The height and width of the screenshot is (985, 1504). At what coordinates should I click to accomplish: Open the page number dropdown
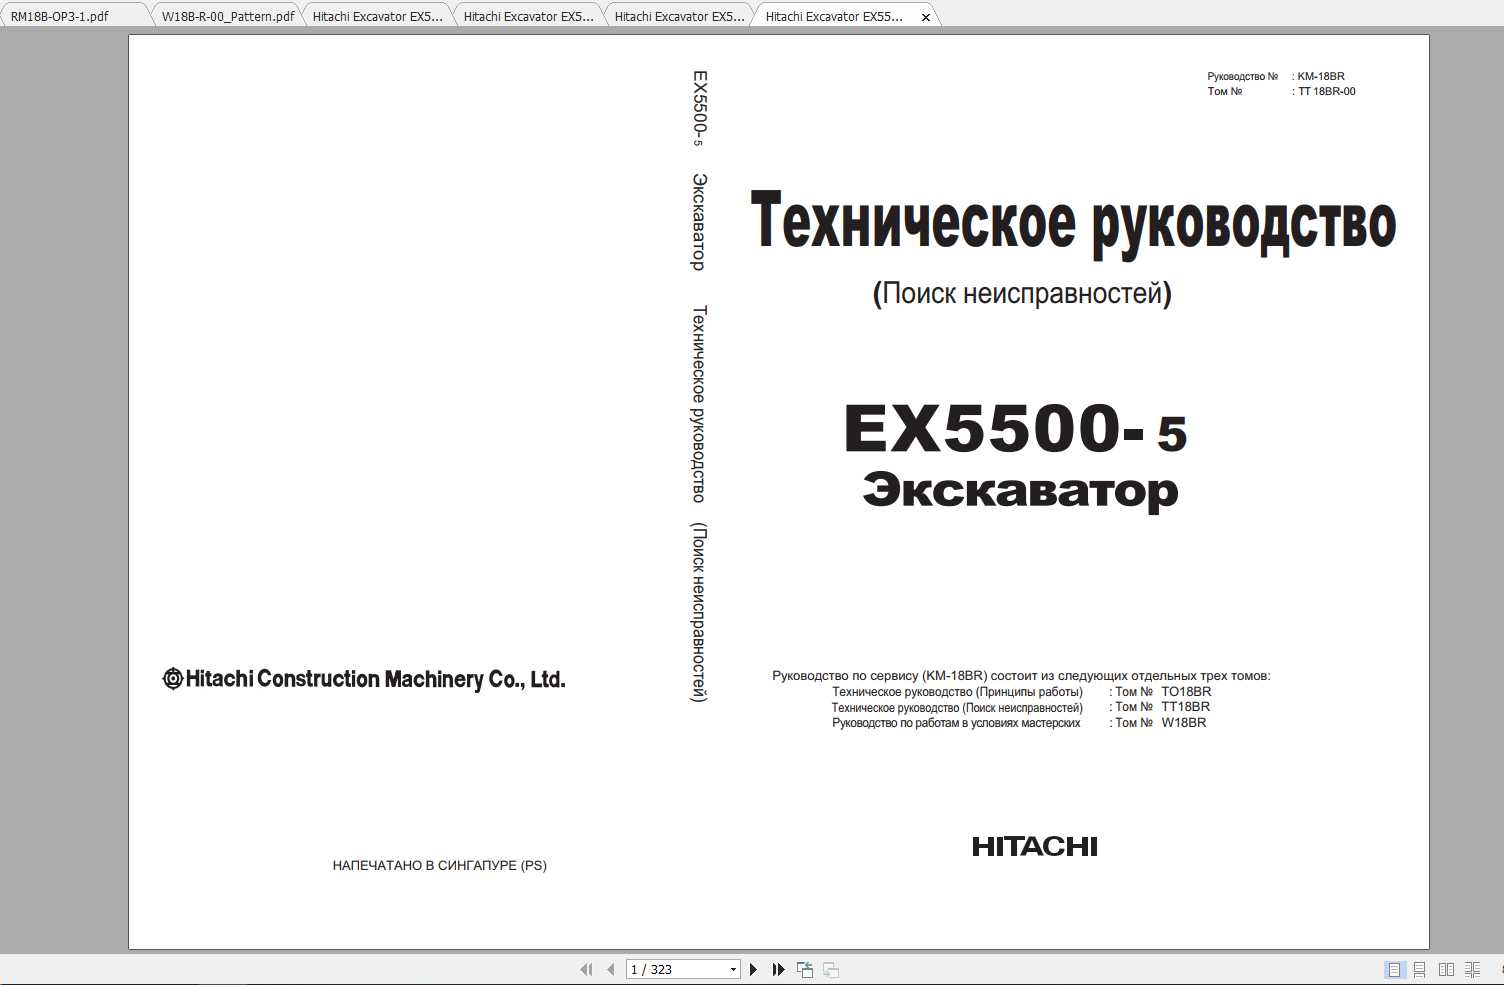[x=733, y=969]
